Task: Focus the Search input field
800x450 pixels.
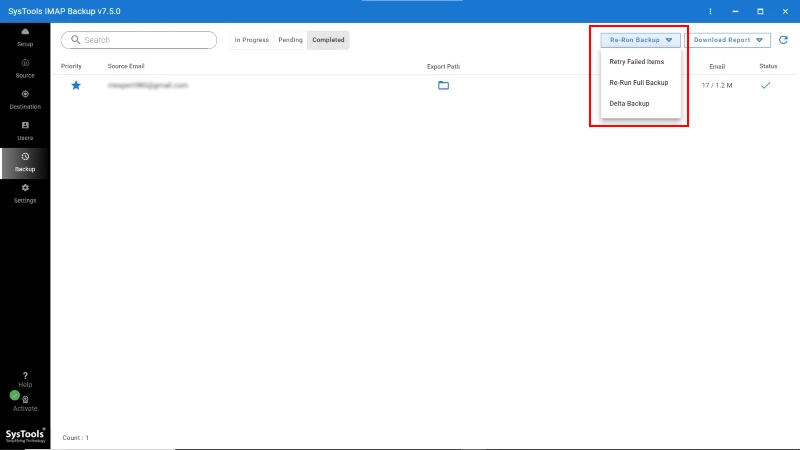Action: [139, 40]
